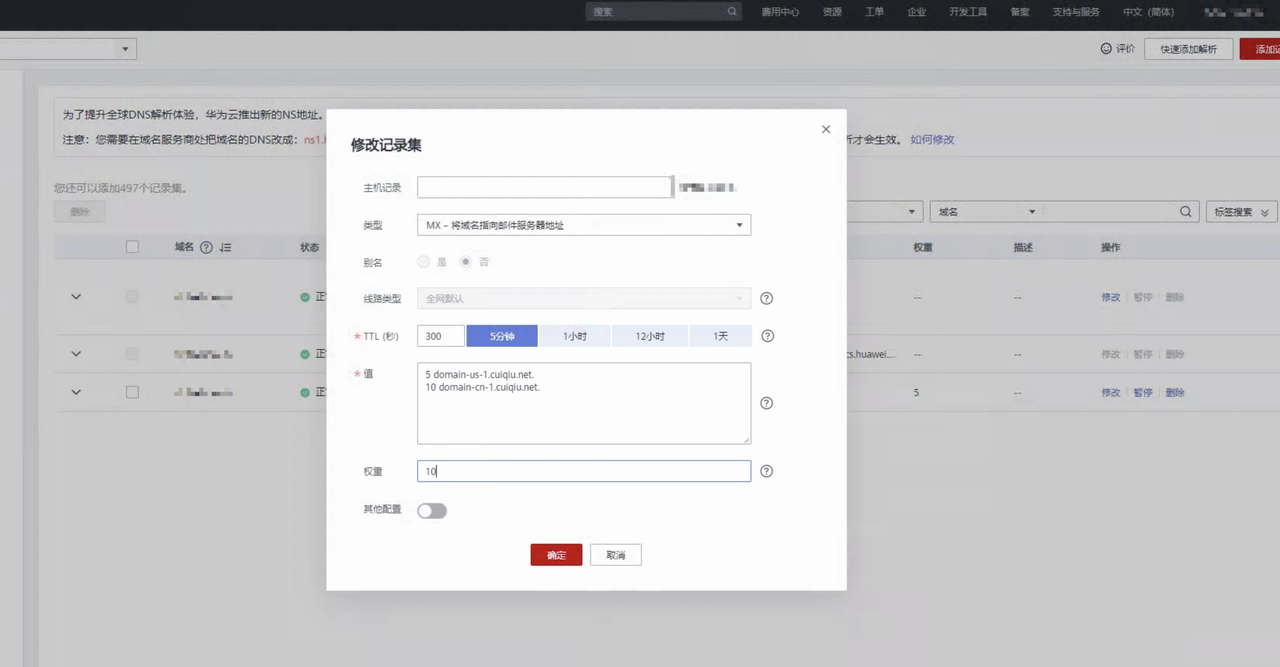Open the 线路类型 全网默认 dropdown
1280x667 pixels.
coord(584,298)
